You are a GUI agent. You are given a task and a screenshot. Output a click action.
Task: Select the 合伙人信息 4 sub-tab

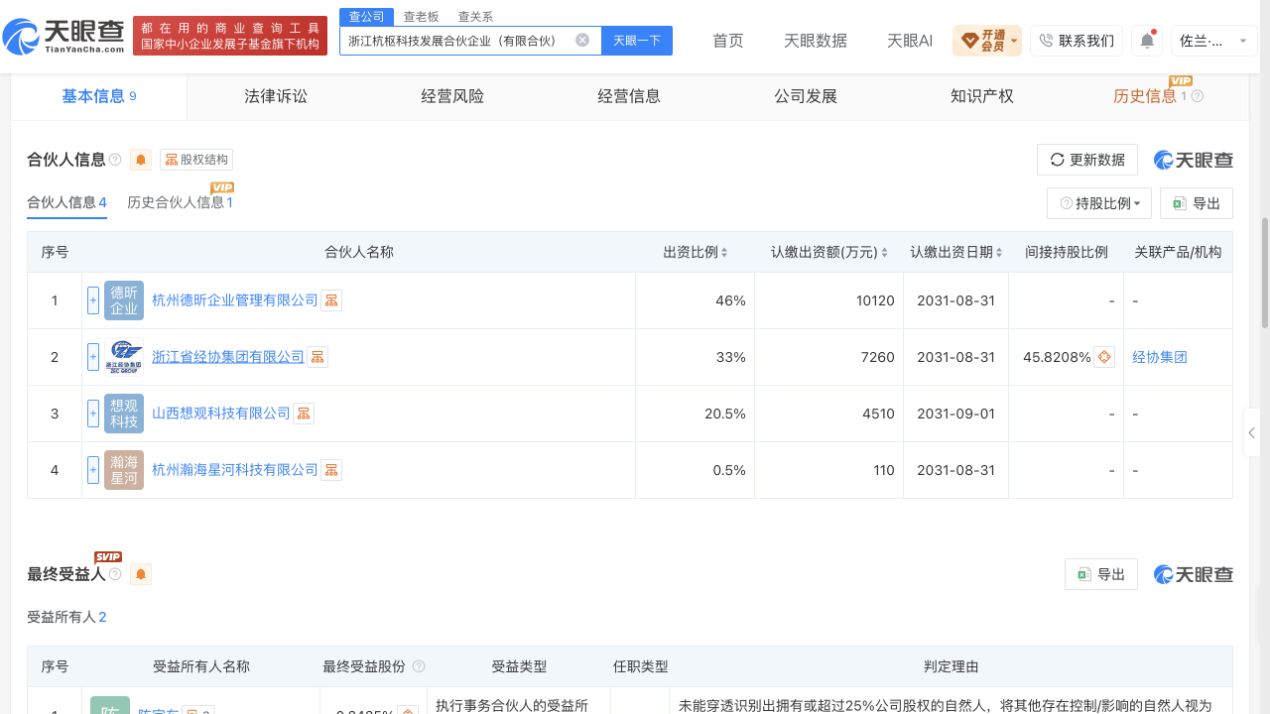click(x=67, y=203)
